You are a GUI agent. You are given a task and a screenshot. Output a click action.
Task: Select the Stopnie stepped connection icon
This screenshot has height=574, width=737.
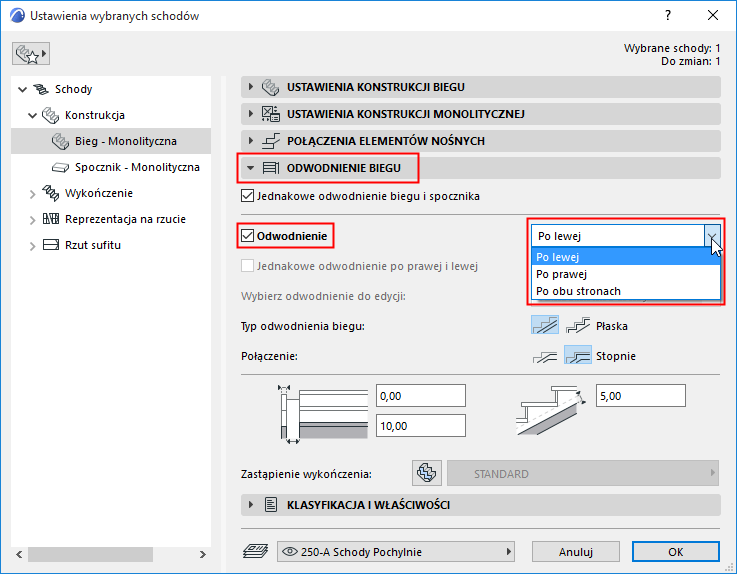578,355
